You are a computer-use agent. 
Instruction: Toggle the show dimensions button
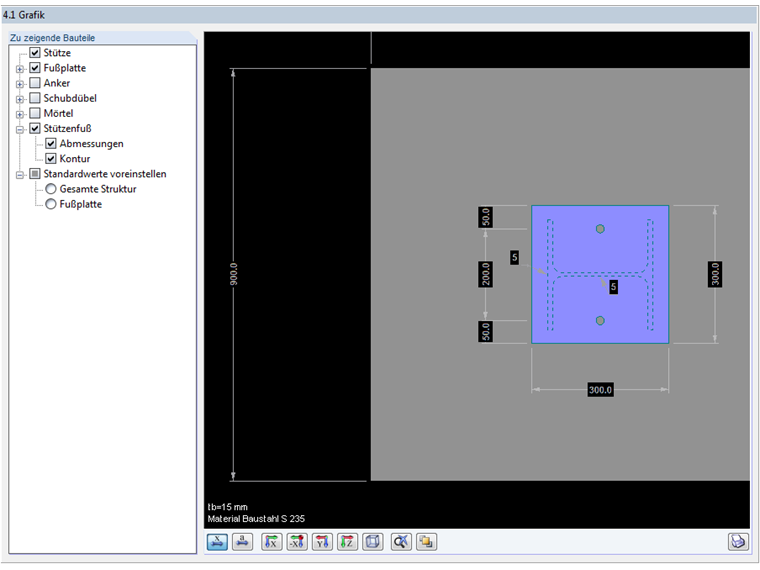(217, 541)
